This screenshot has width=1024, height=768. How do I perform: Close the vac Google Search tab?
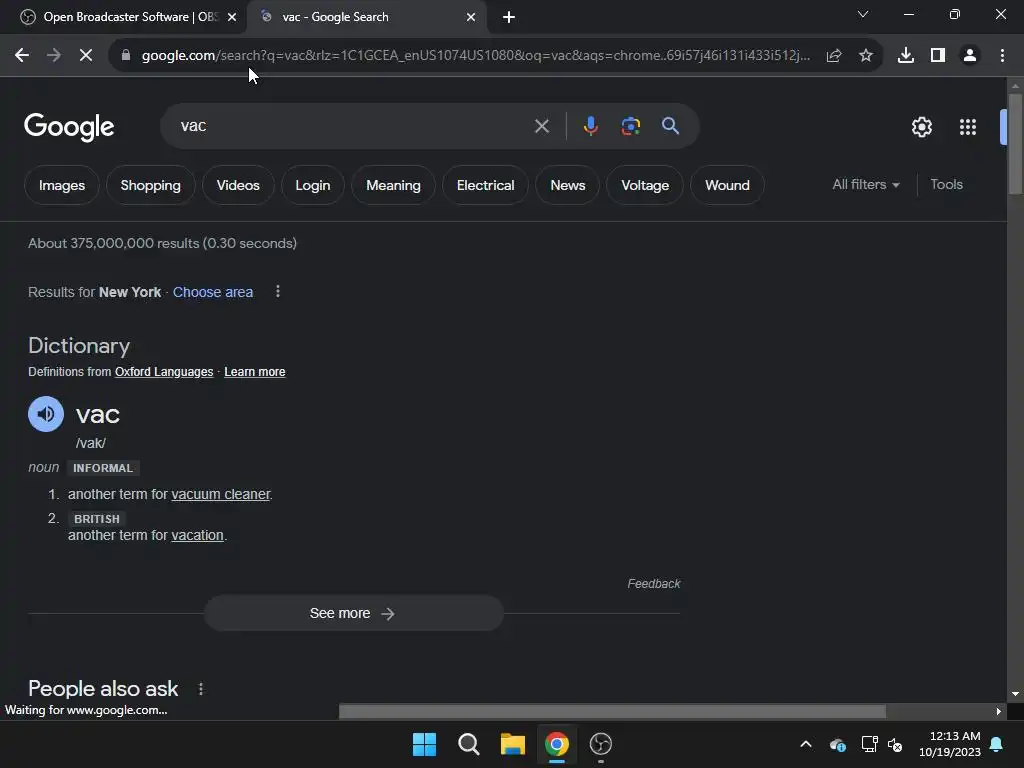(471, 17)
